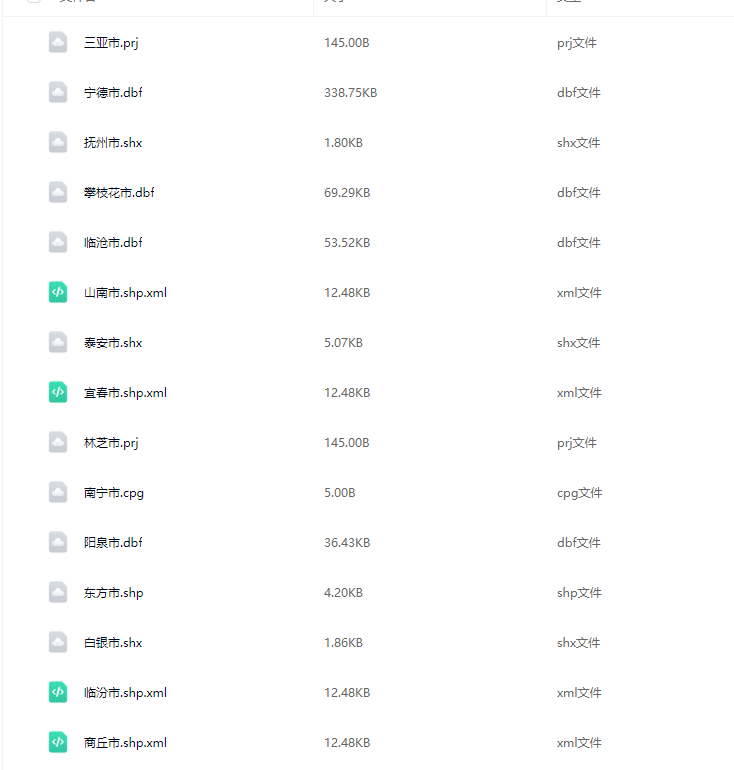
Task: Open the file named 抚州市.shx
Action: pos(113,143)
